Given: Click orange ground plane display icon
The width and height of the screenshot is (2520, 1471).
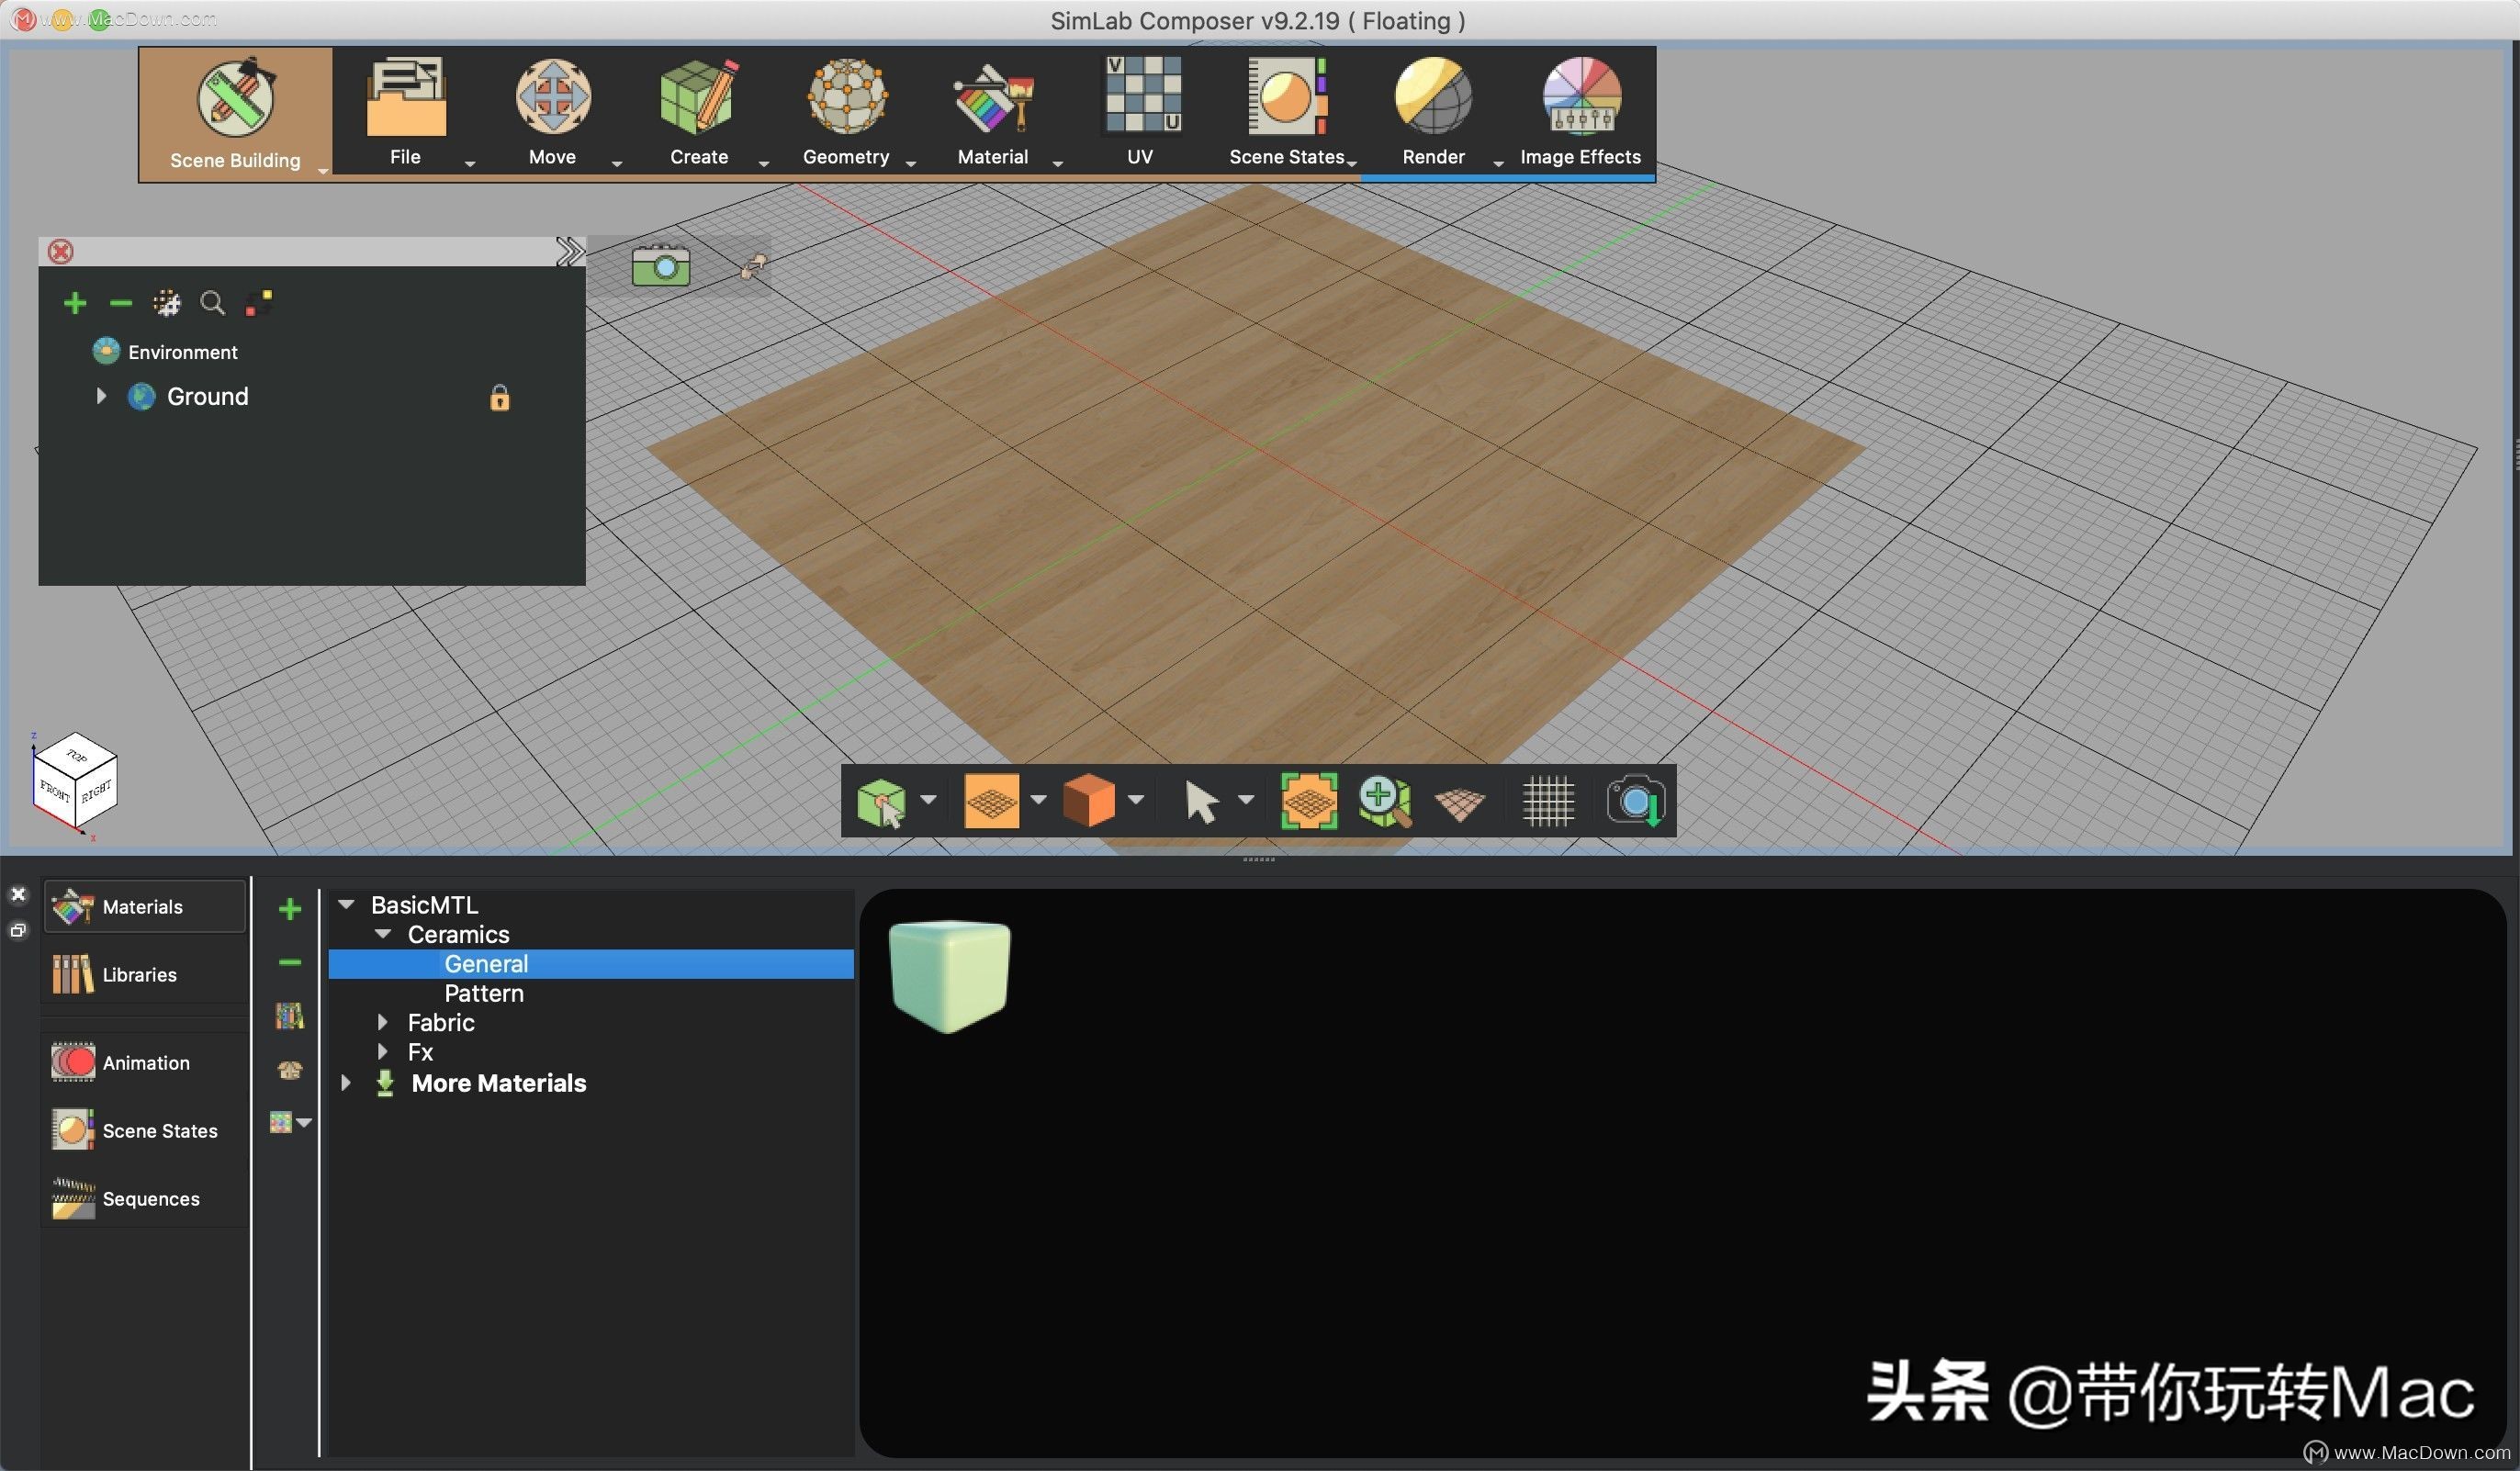Looking at the screenshot, I should (991, 801).
